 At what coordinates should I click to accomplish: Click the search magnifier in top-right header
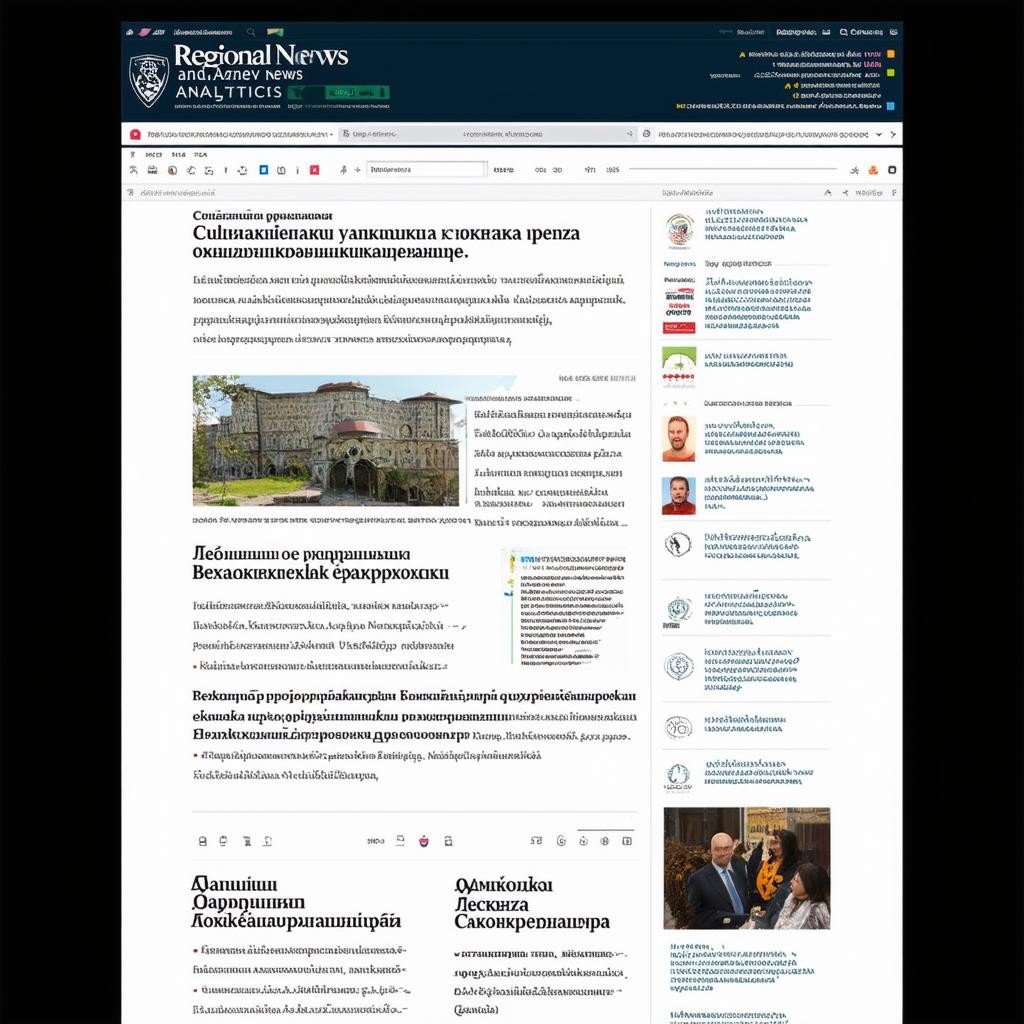(x=844, y=32)
